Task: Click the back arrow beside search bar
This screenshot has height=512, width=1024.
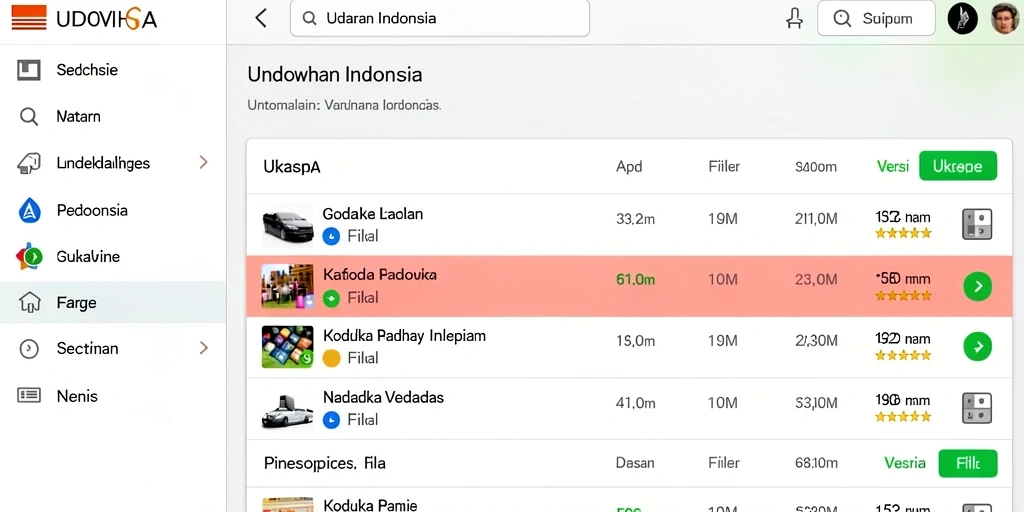Action: click(x=261, y=18)
